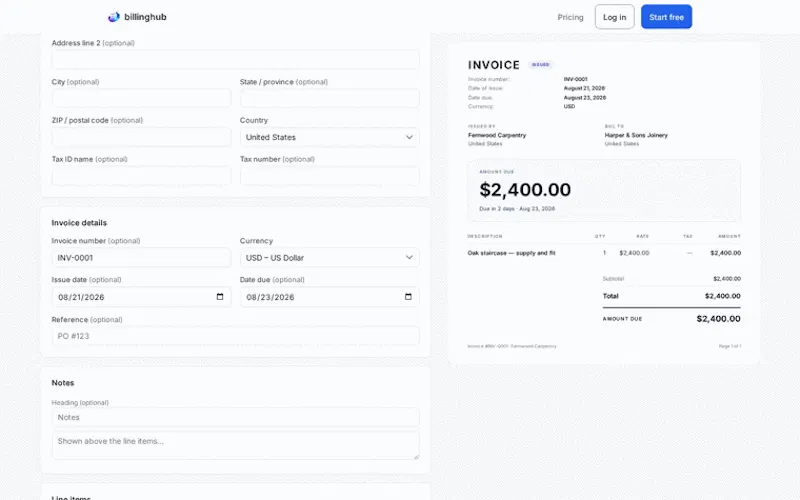800x500 pixels.
Task: Click 'Oak staircase — supply and fit' line item
Action: pyautogui.click(x=511, y=253)
